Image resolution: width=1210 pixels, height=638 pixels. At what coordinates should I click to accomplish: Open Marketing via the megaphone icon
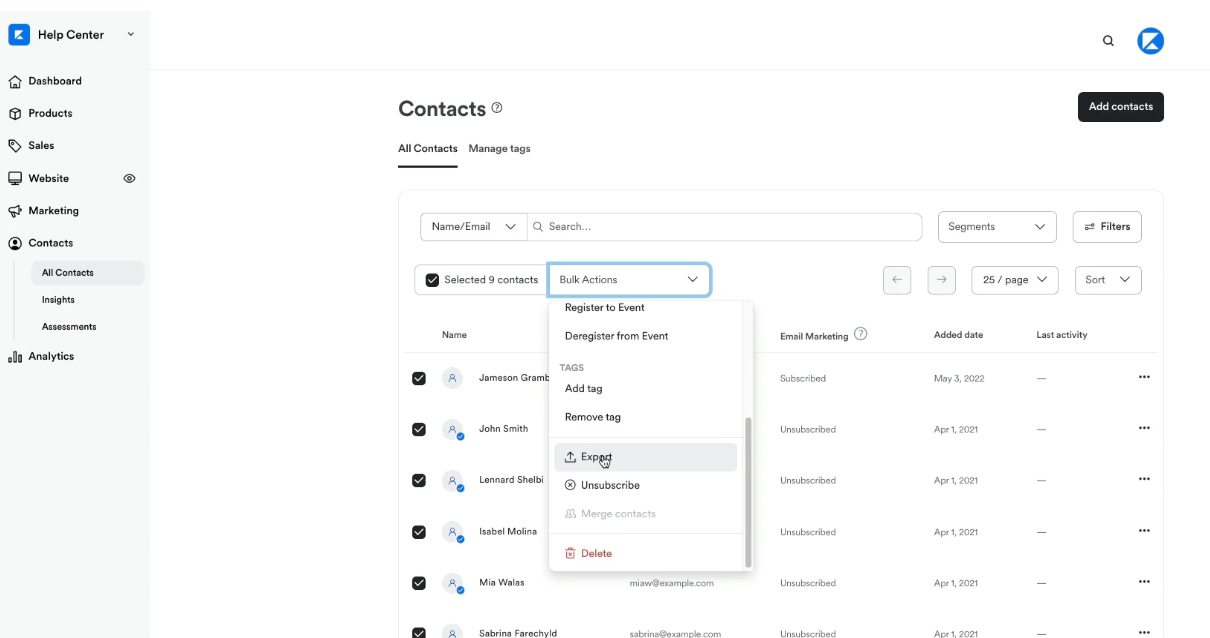click(x=14, y=210)
